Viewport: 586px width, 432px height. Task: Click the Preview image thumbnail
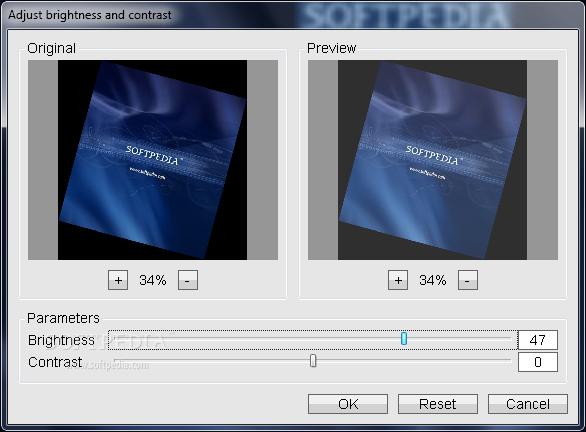coord(433,160)
